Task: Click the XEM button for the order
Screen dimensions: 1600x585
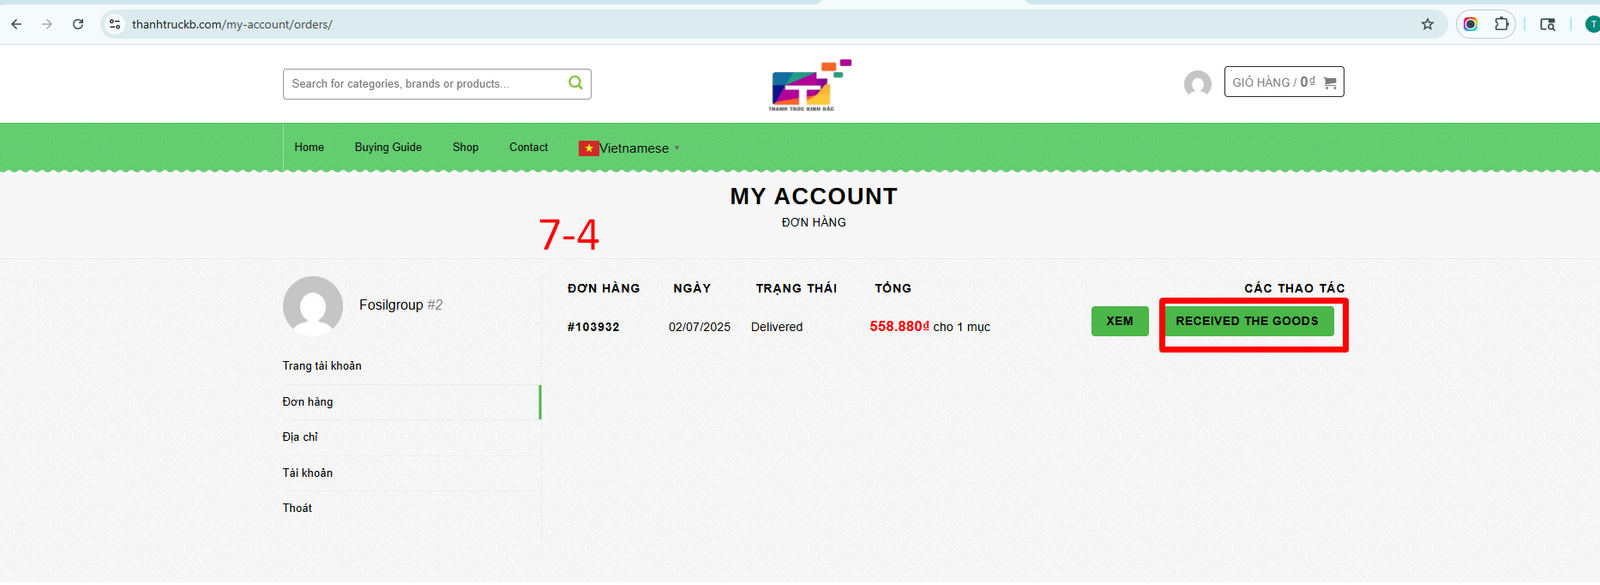Action: [x=1120, y=321]
